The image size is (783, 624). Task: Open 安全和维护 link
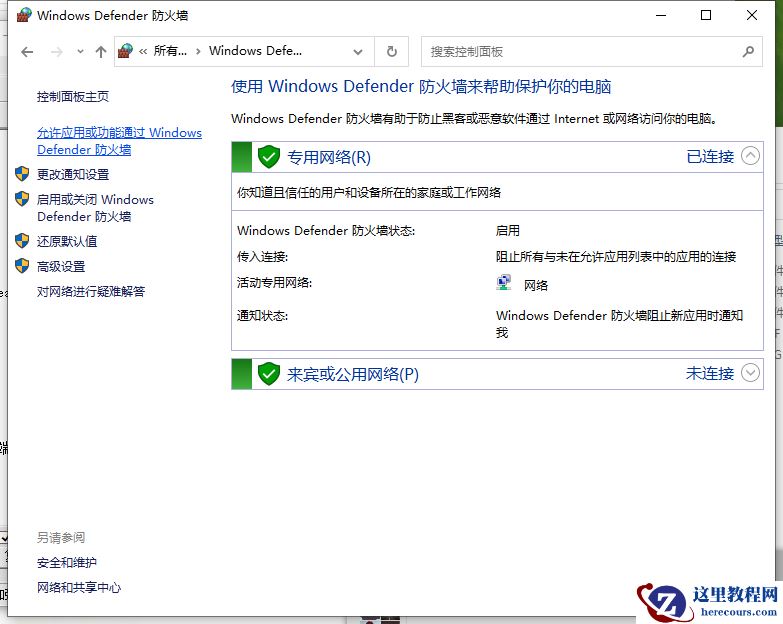(x=67, y=563)
